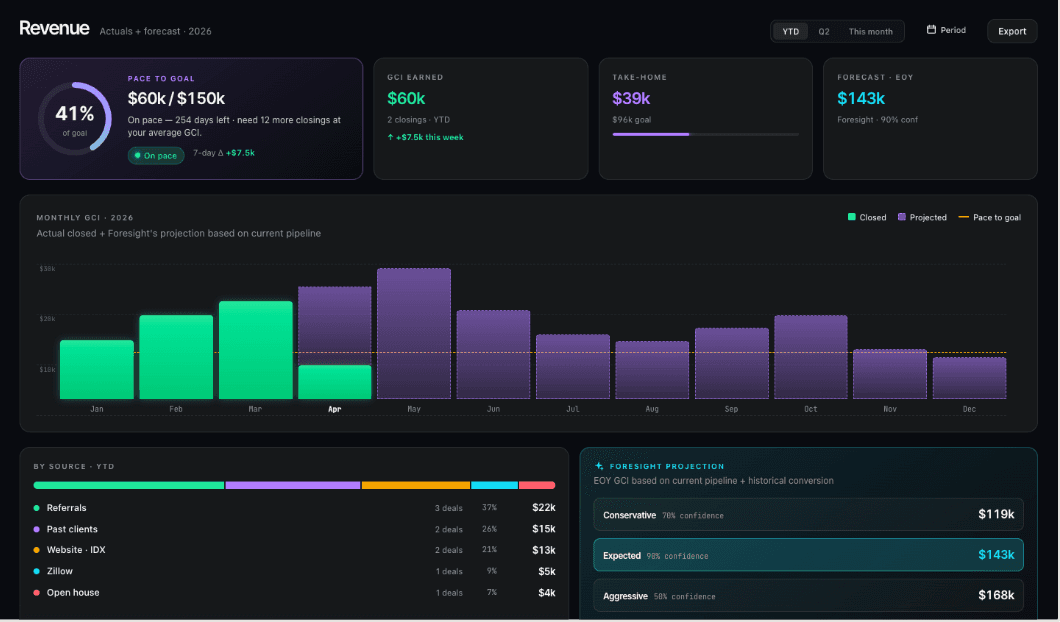The height and width of the screenshot is (622, 1060).
Task: Click the October projected bar
Action: [x=811, y=357]
